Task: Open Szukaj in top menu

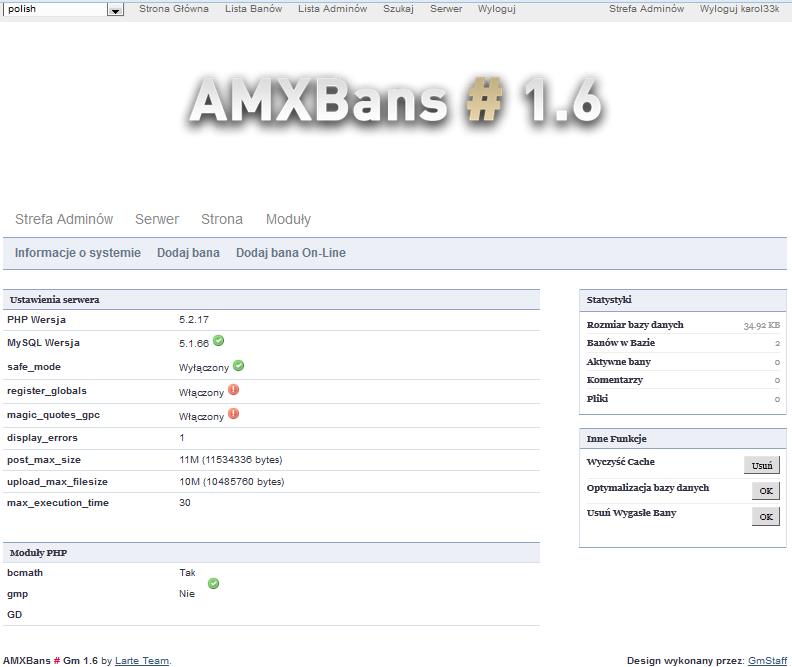Action: pos(398,9)
